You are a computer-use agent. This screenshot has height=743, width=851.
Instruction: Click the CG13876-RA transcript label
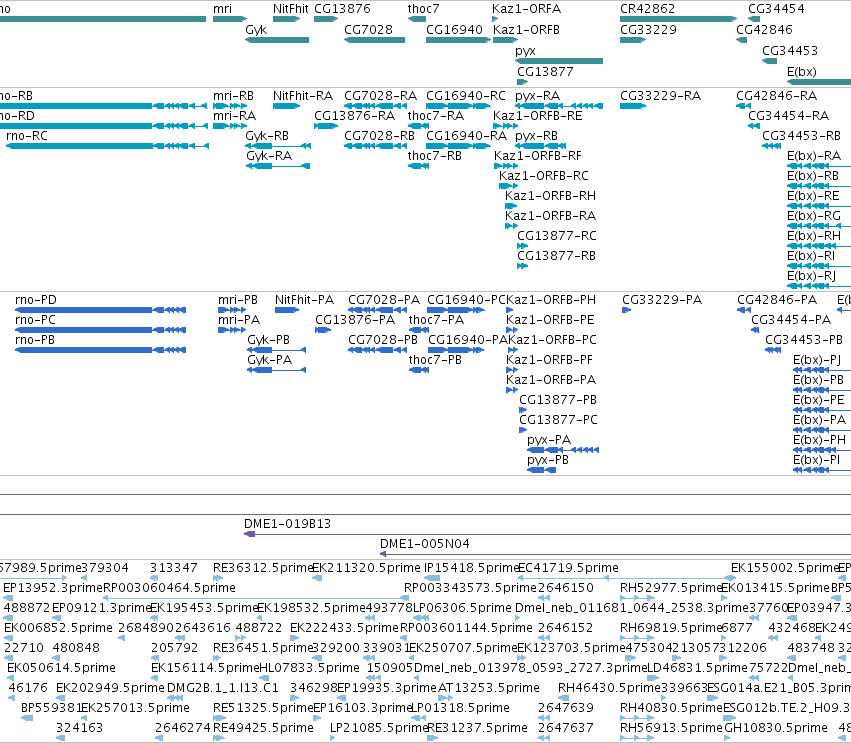coord(354,116)
